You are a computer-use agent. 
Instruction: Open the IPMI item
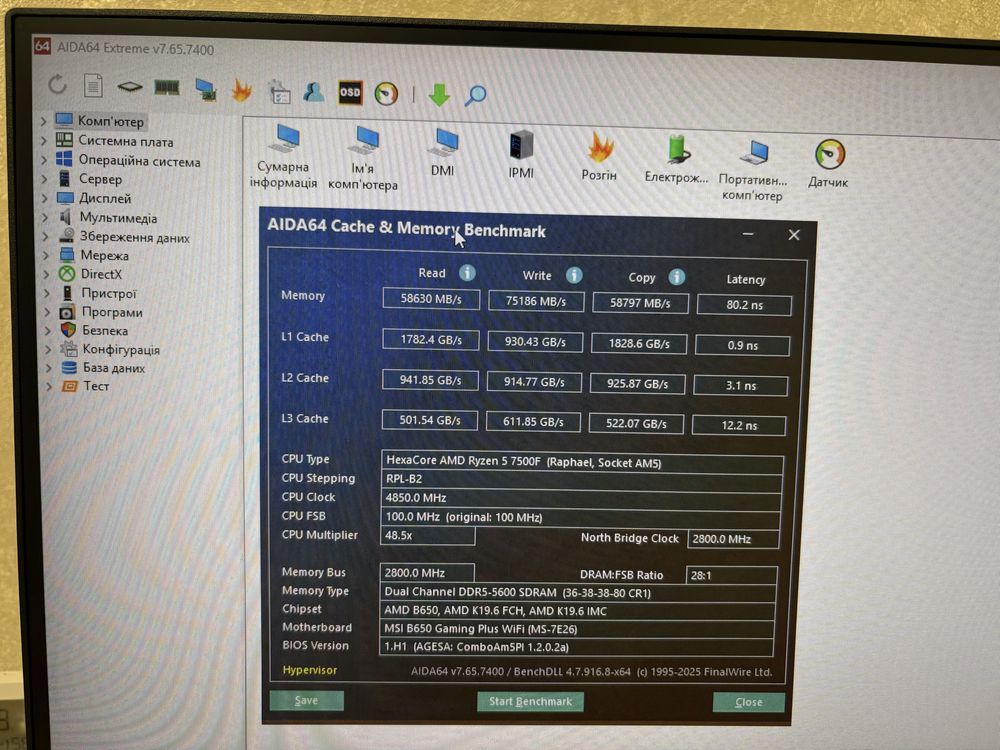(x=521, y=154)
